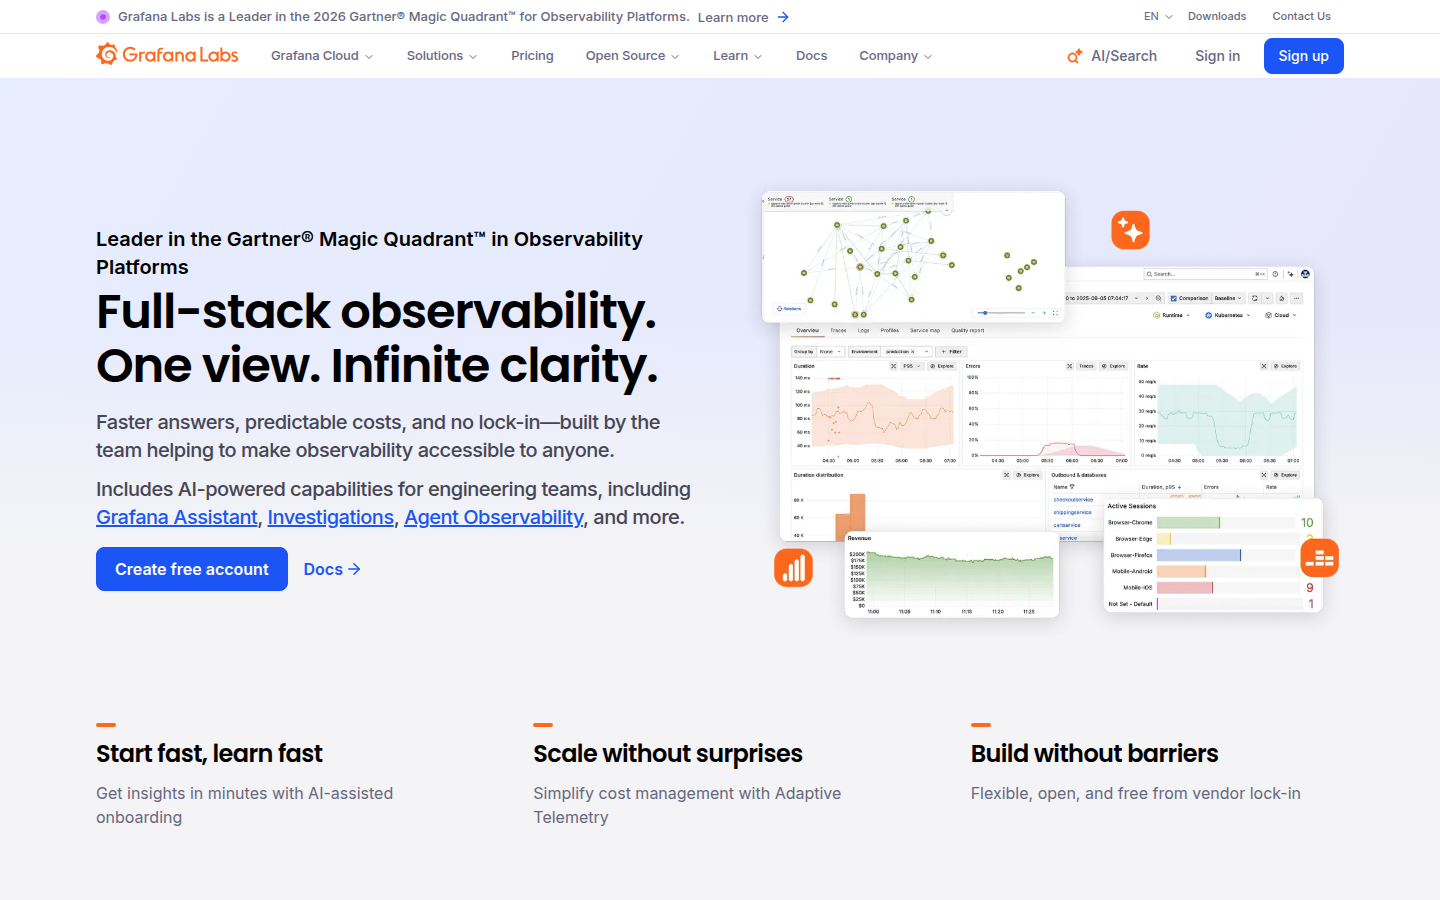This screenshot has width=1440, height=900.
Task: Click the expand icon in Duration panel
Action: coord(893,366)
